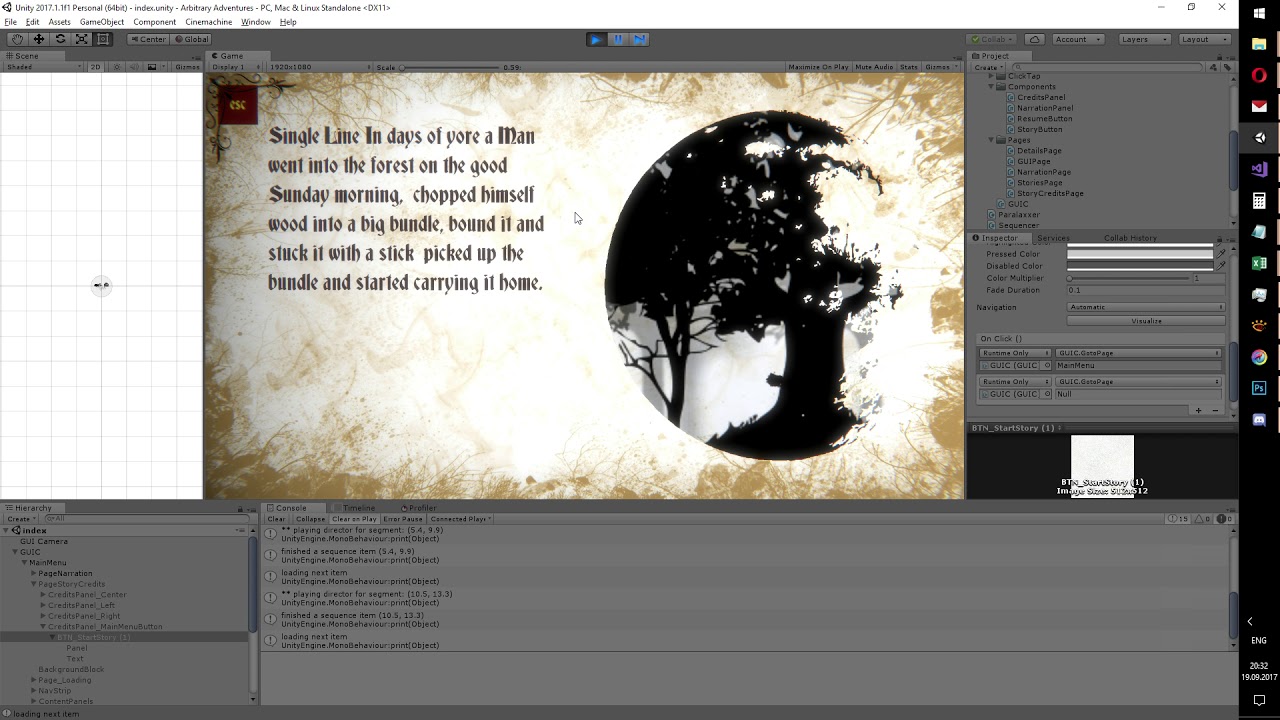This screenshot has width=1280, height=720.
Task: Remove the selected On Click event entry
Action: click(x=1215, y=410)
